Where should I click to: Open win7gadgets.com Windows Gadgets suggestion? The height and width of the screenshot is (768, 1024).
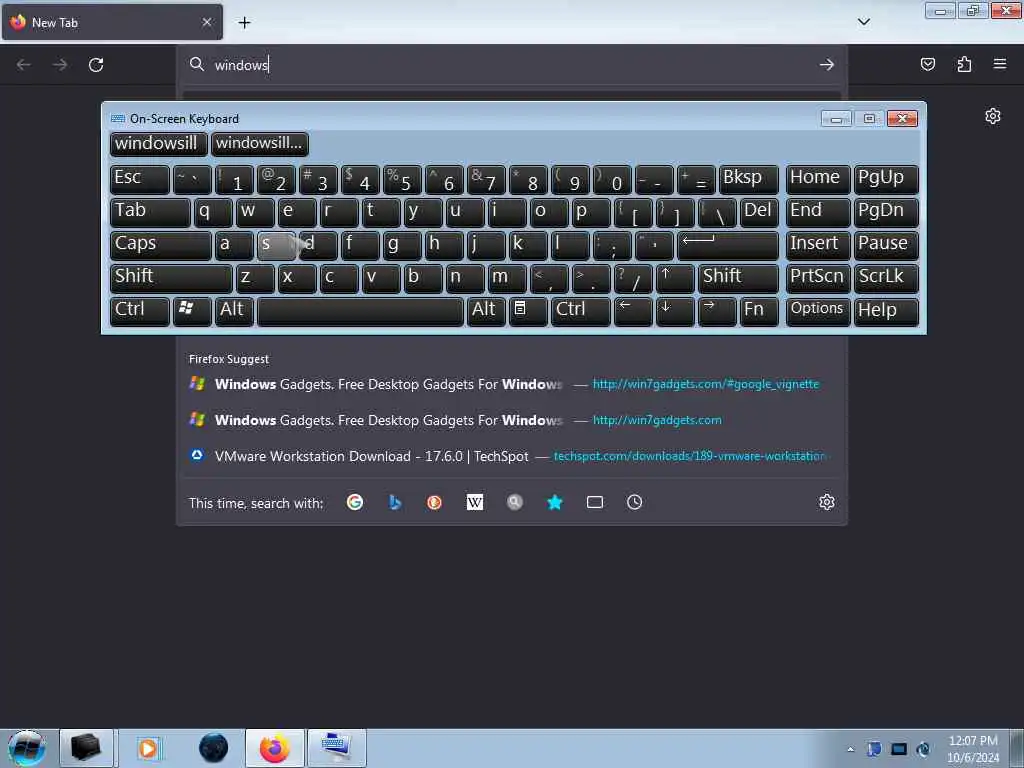[x=511, y=420]
